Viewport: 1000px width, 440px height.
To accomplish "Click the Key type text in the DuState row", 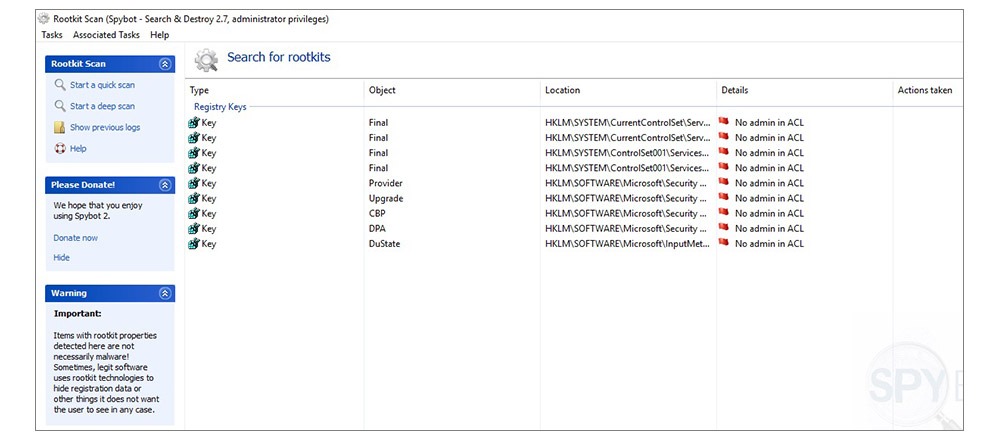I will pyautogui.click(x=209, y=244).
